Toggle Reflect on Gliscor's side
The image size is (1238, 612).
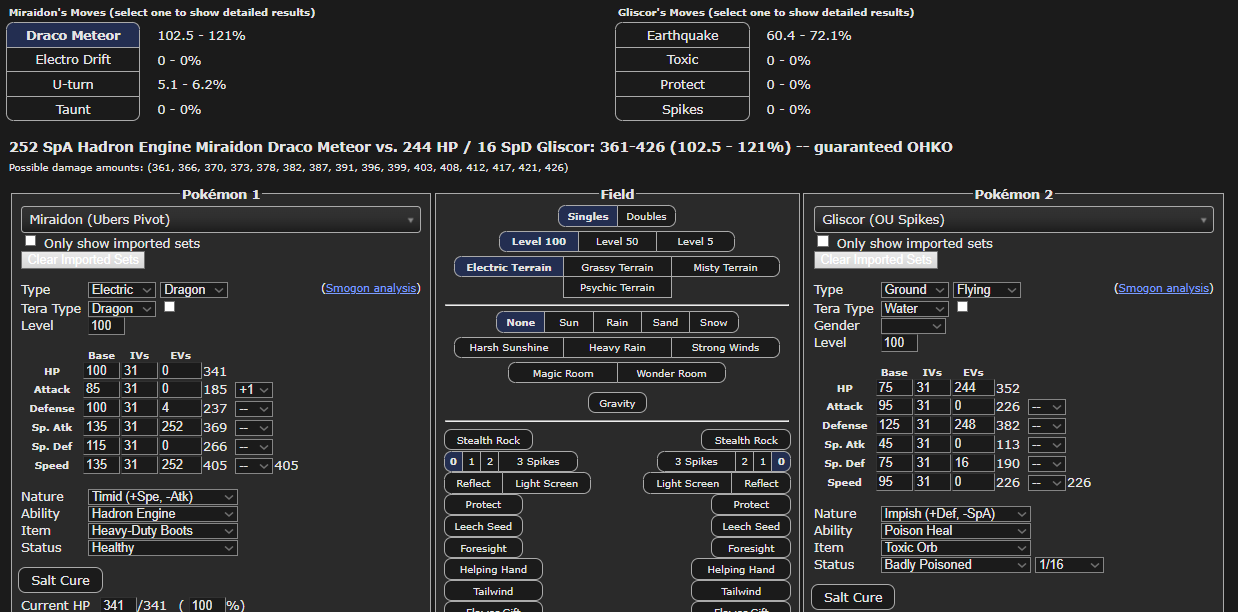[761, 484]
